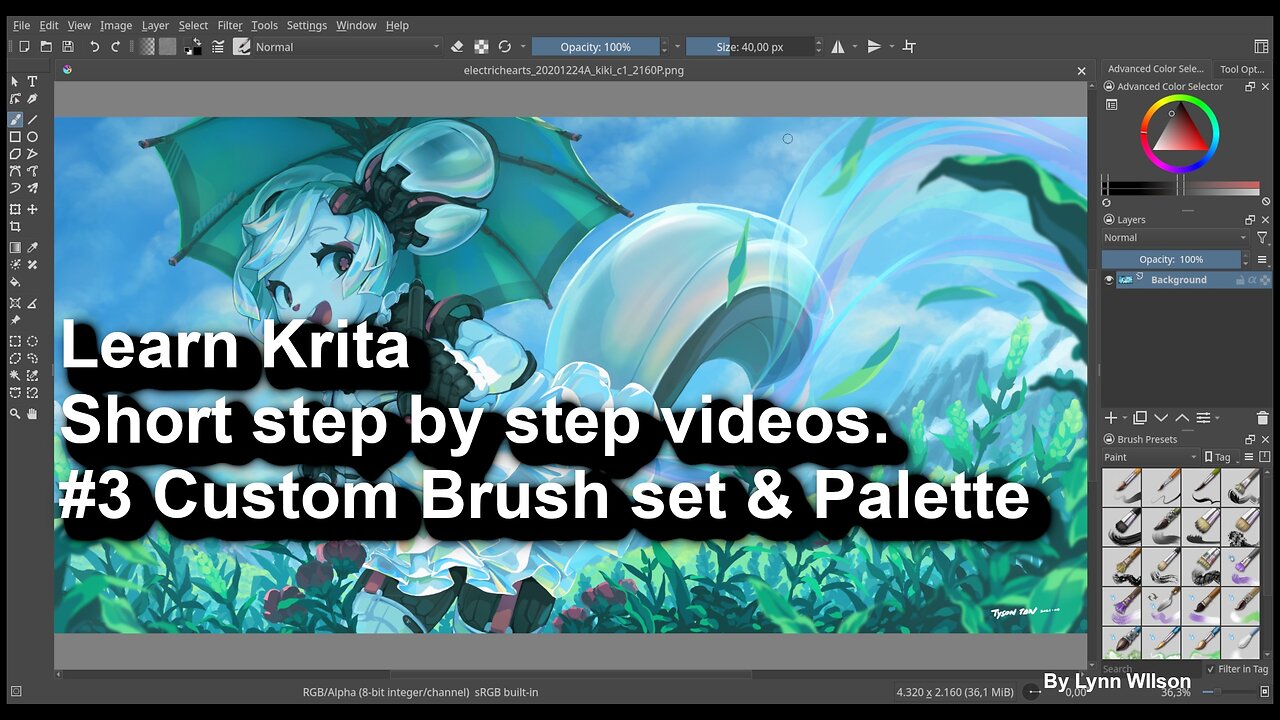This screenshot has height=720, width=1280.
Task: Open the brush preset chooser icon
Action: pyautogui.click(x=241, y=46)
